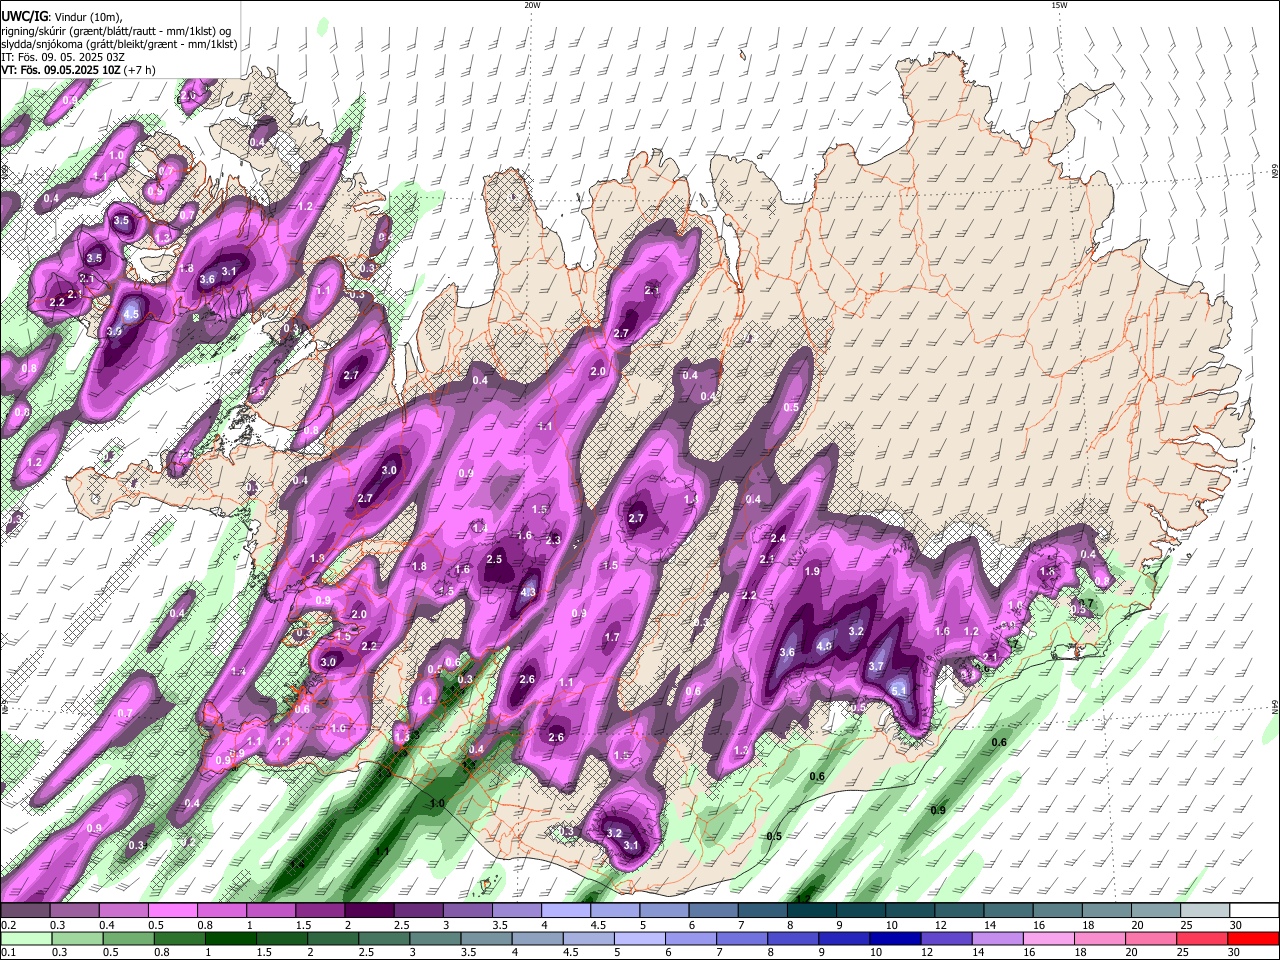The height and width of the screenshot is (960, 1280).
Task: Click the '(+7 h)' forecast offset text
Action: (x=141, y=70)
